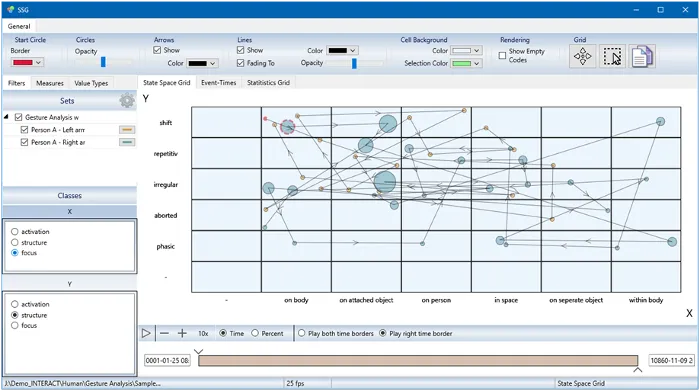Click the plus speed button

[x=182, y=333]
